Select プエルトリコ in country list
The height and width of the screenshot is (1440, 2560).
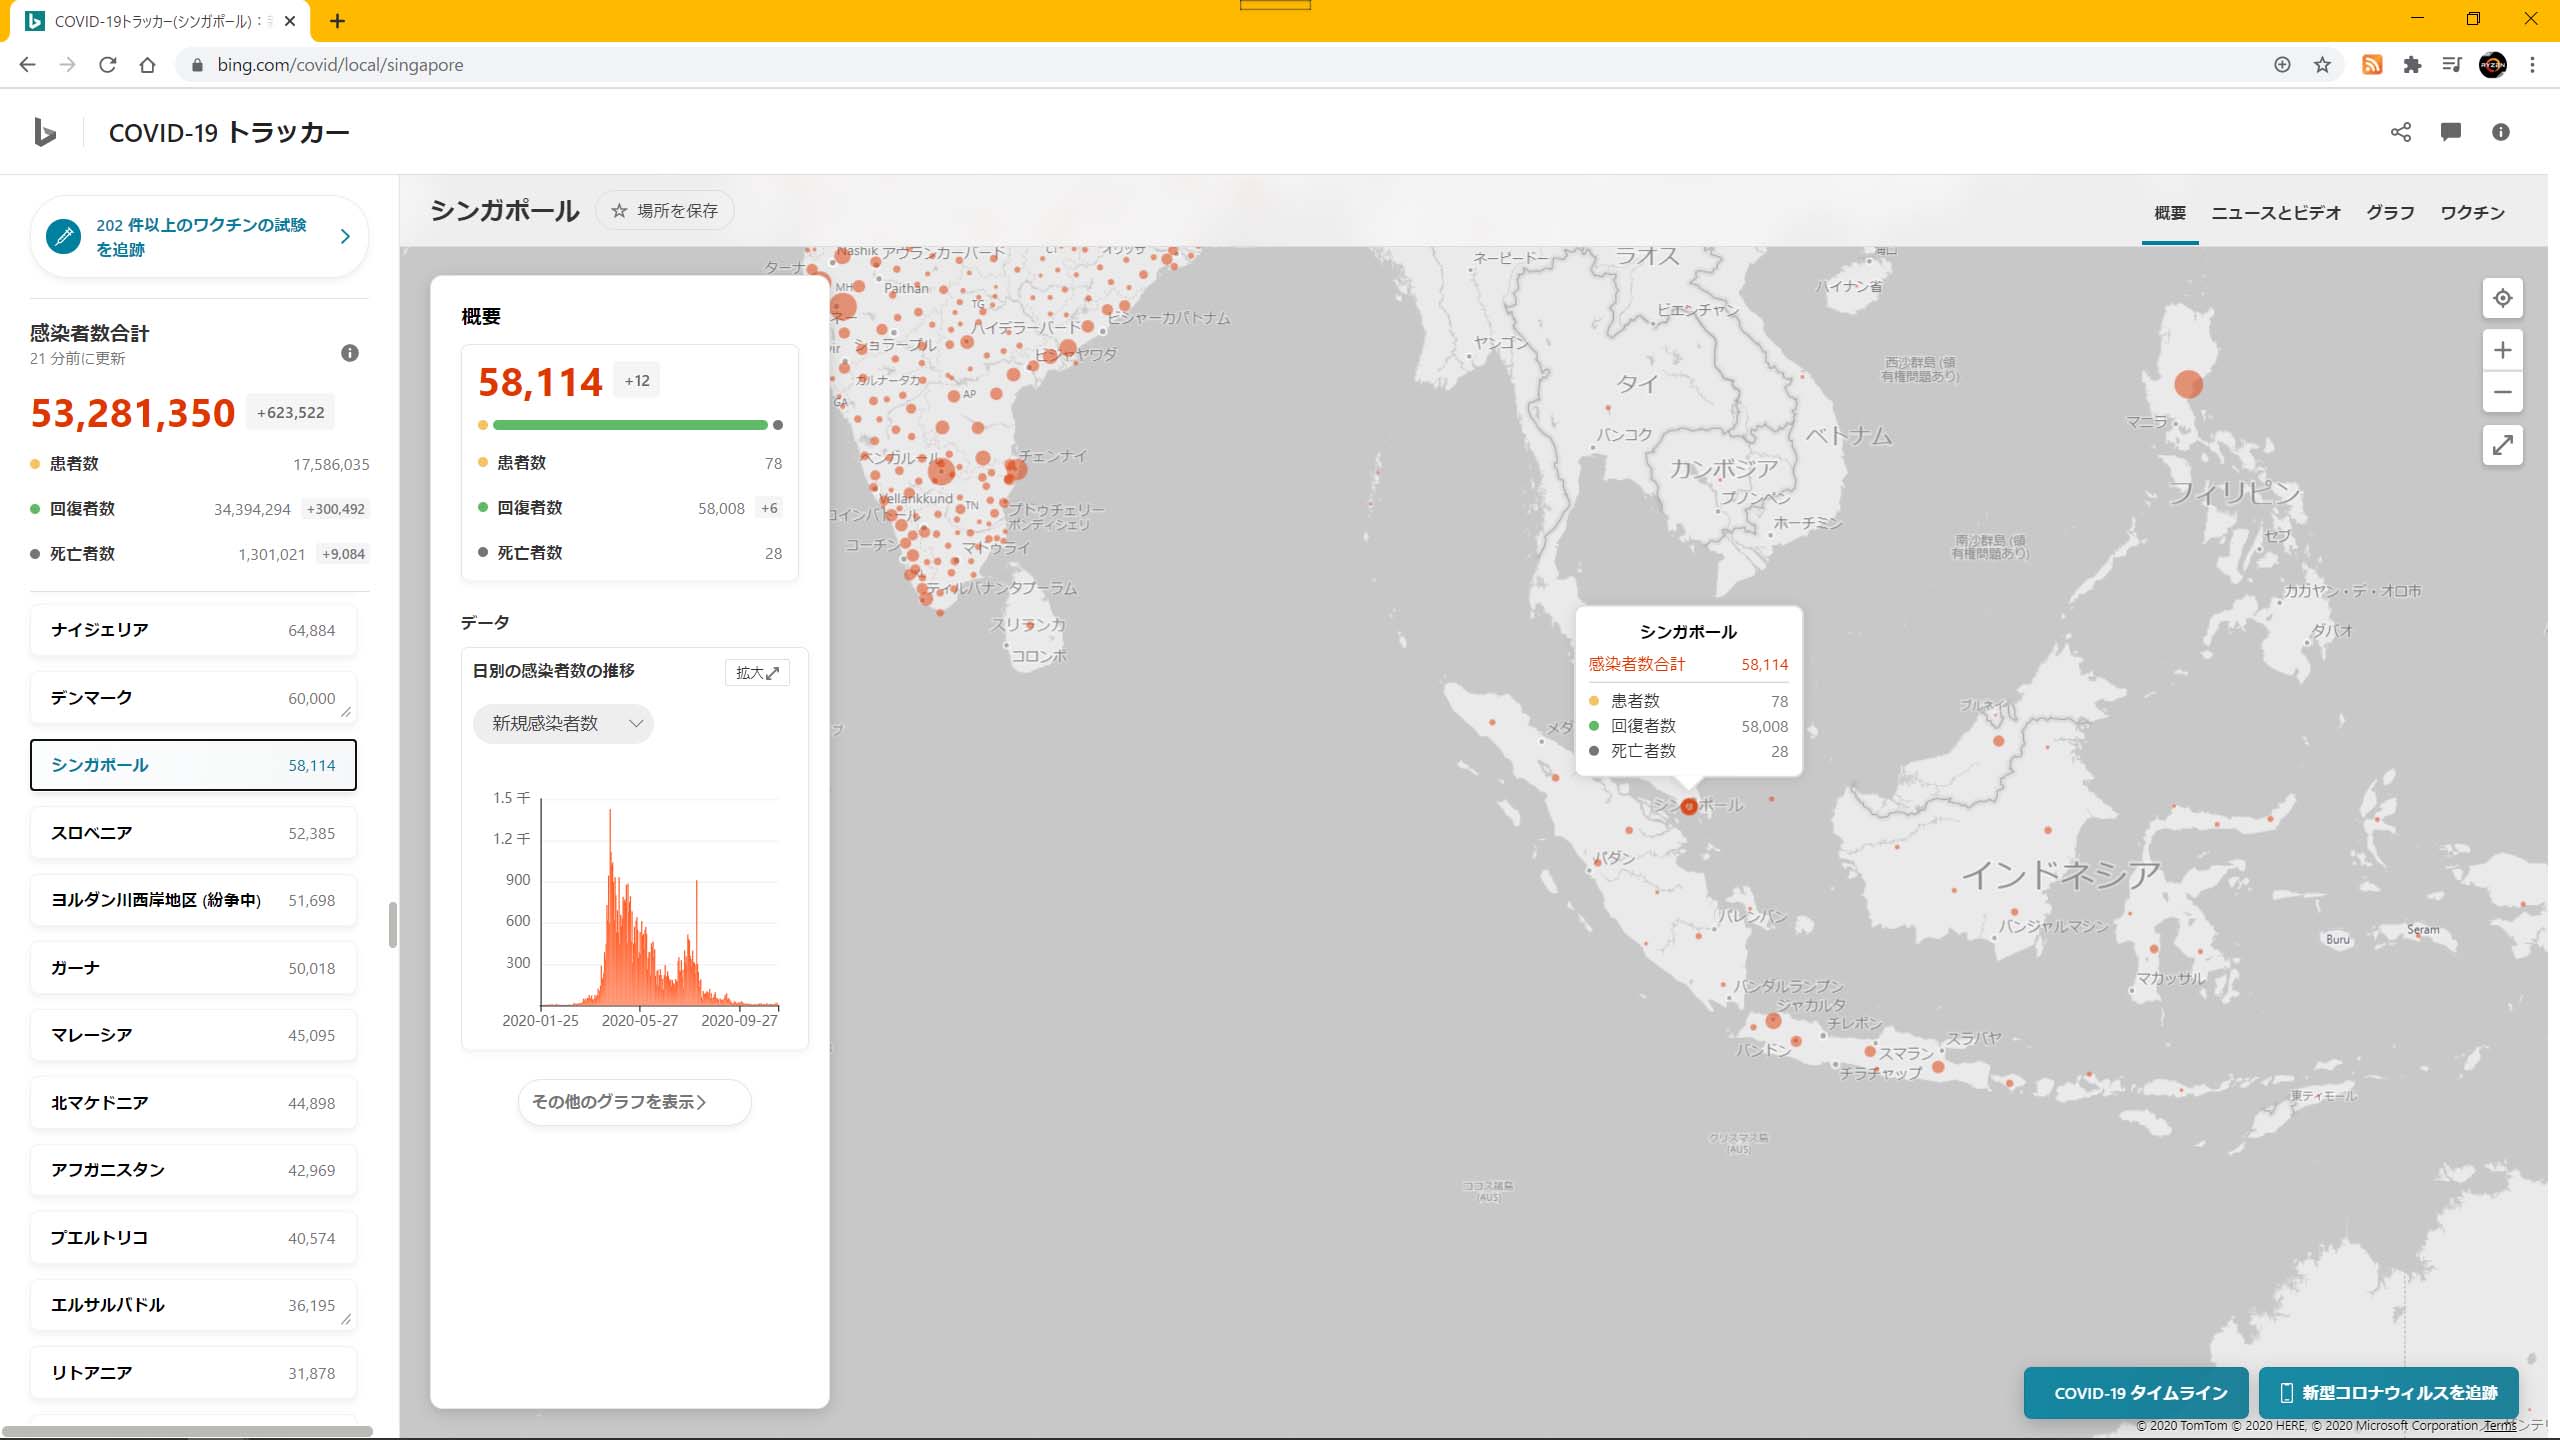193,1238
